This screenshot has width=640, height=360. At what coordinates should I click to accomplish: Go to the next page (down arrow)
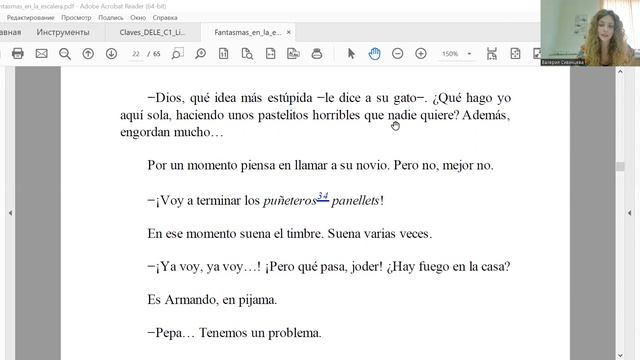111,53
